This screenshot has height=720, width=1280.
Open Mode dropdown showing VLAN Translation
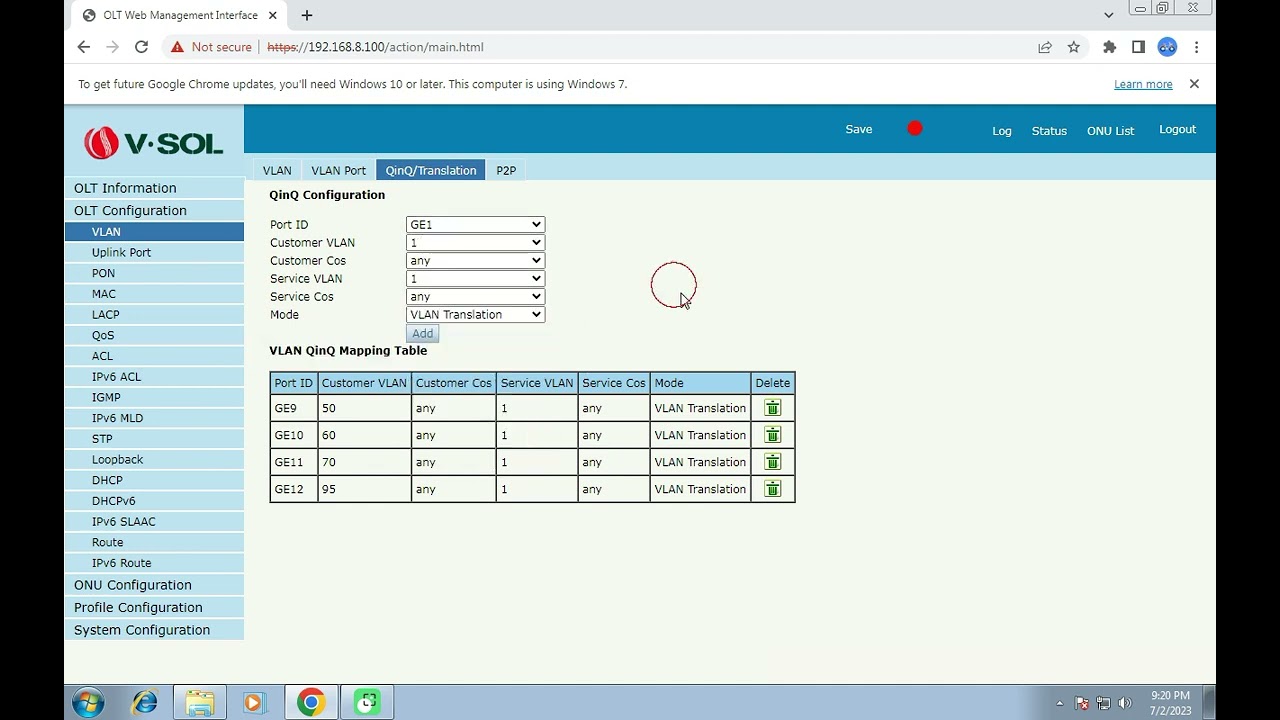[475, 315]
